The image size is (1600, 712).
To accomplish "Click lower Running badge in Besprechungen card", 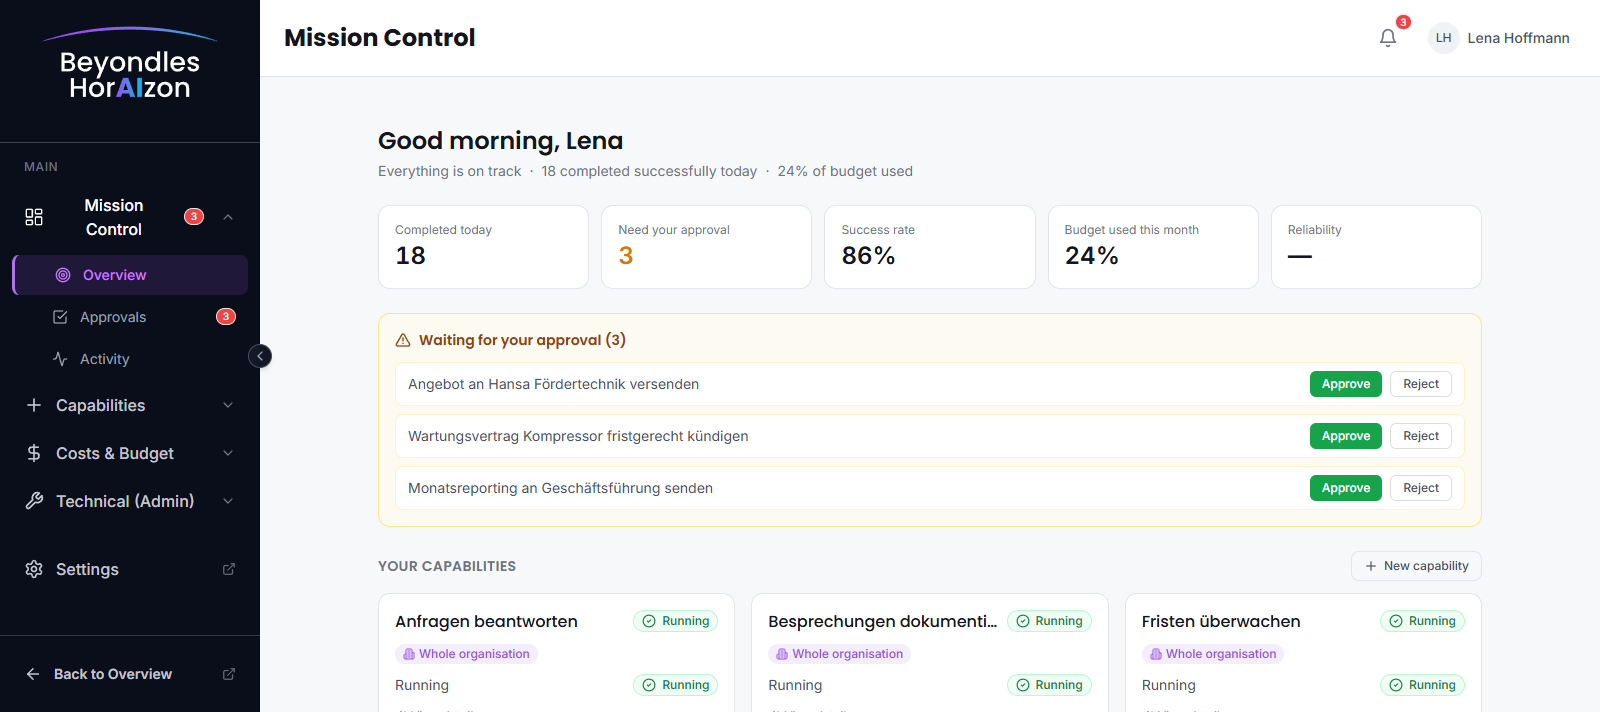I will coord(1049,685).
